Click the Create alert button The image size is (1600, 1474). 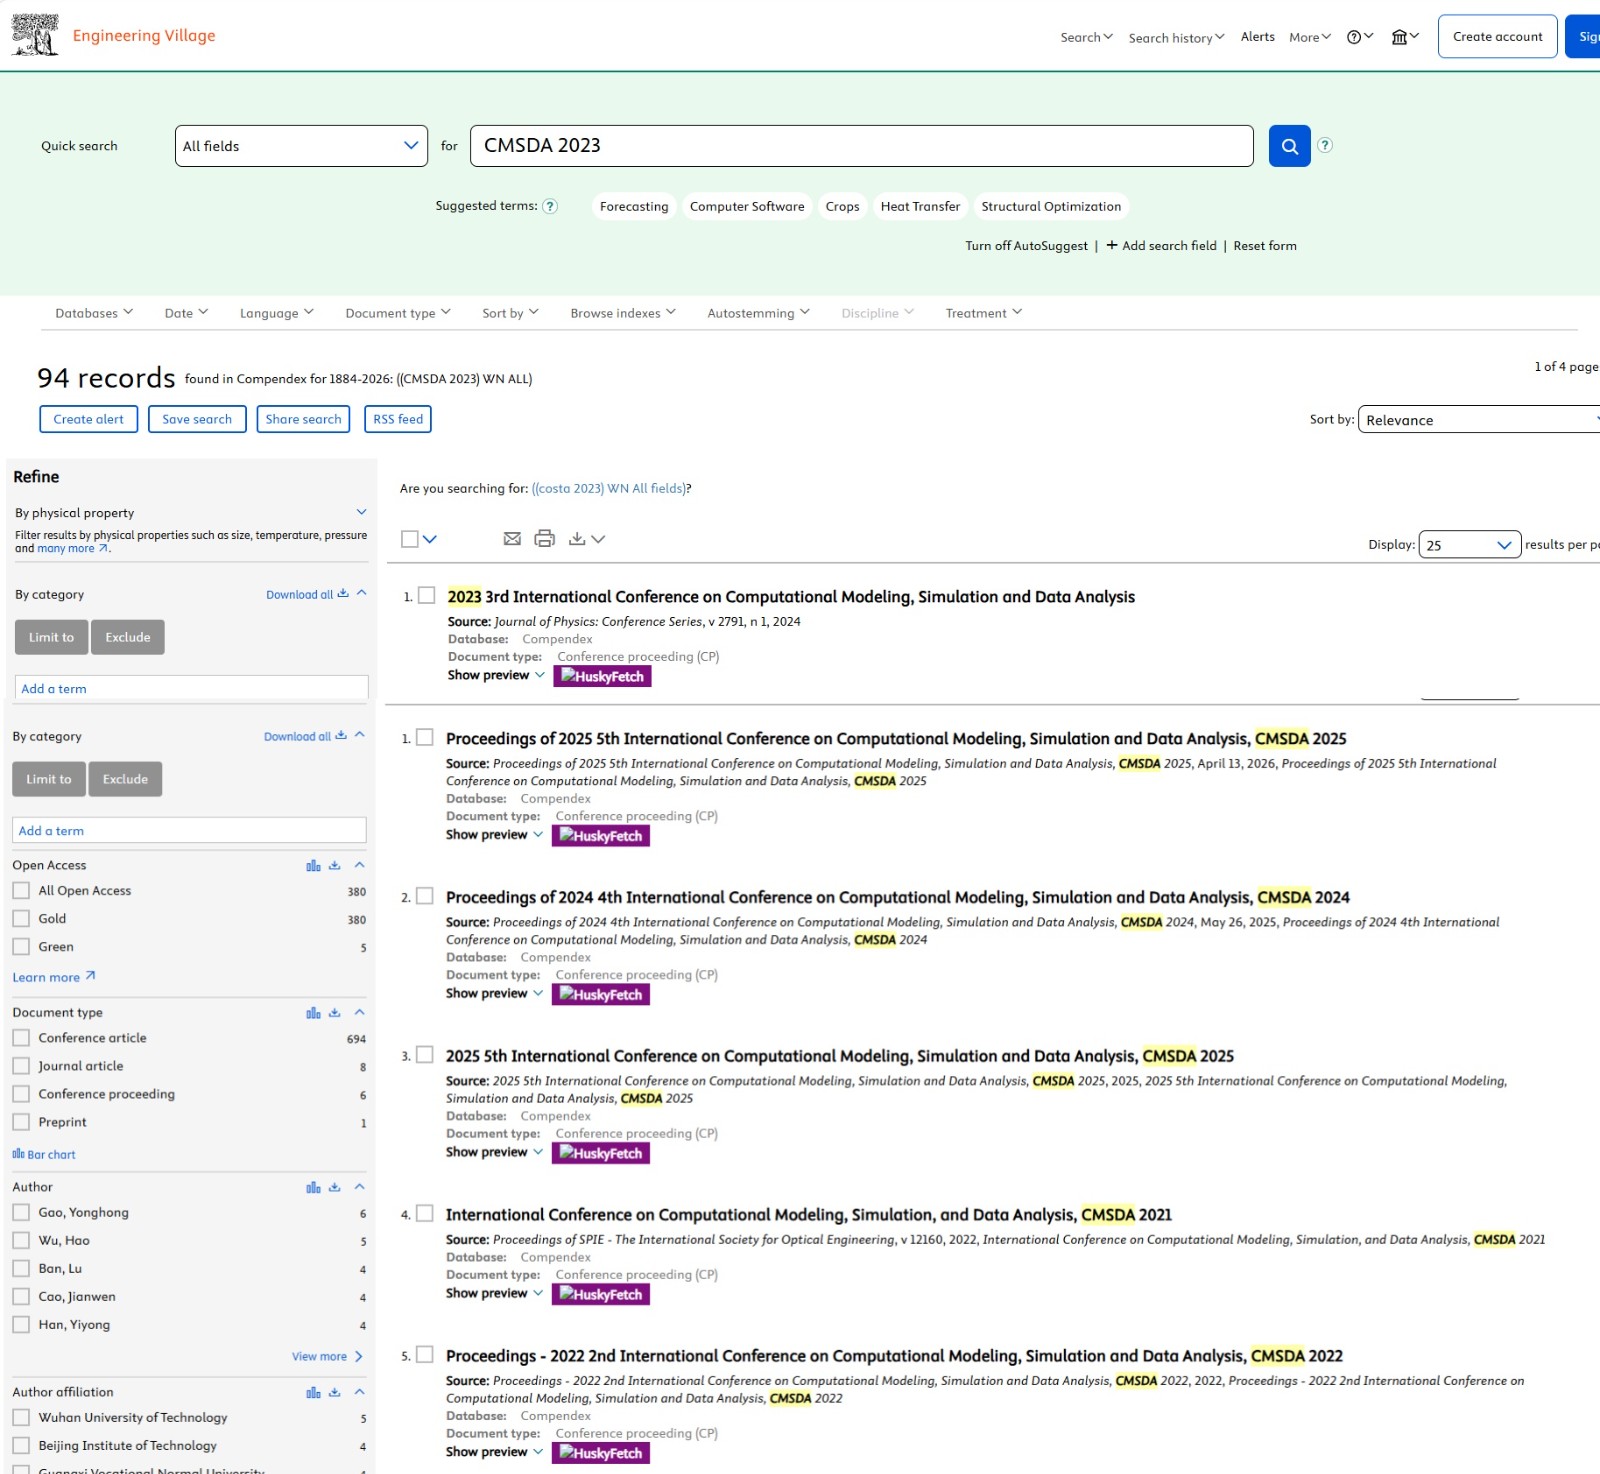[x=89, y=419]
